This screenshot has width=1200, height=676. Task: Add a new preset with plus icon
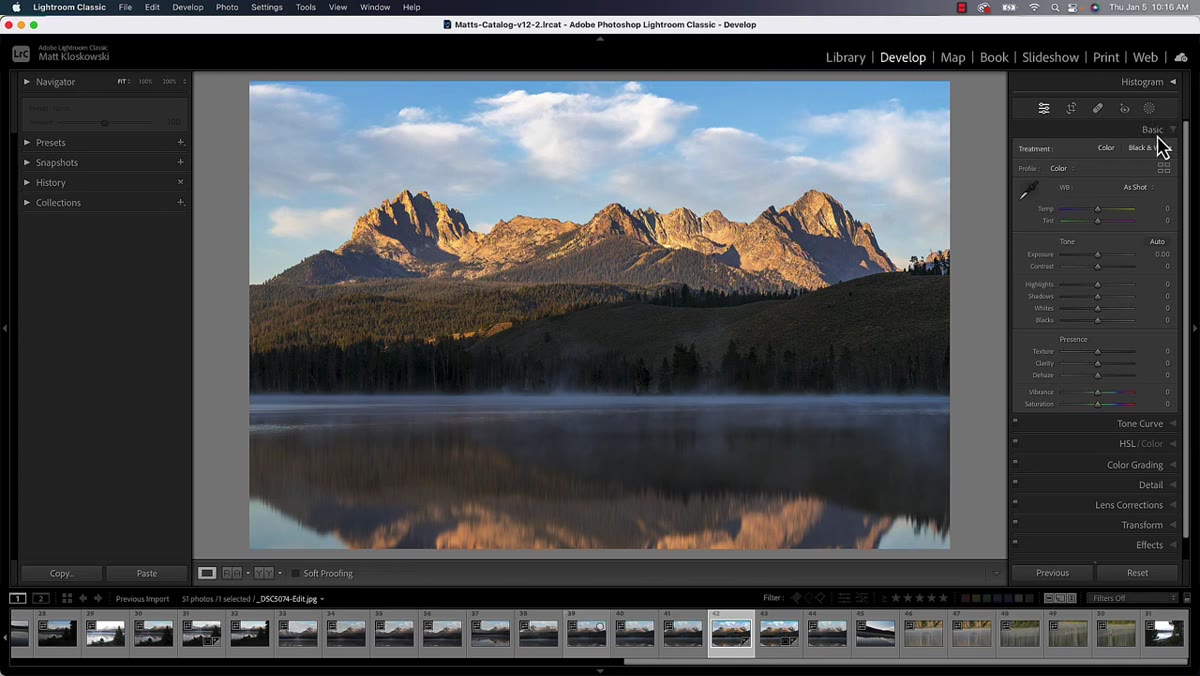point(181,142)
